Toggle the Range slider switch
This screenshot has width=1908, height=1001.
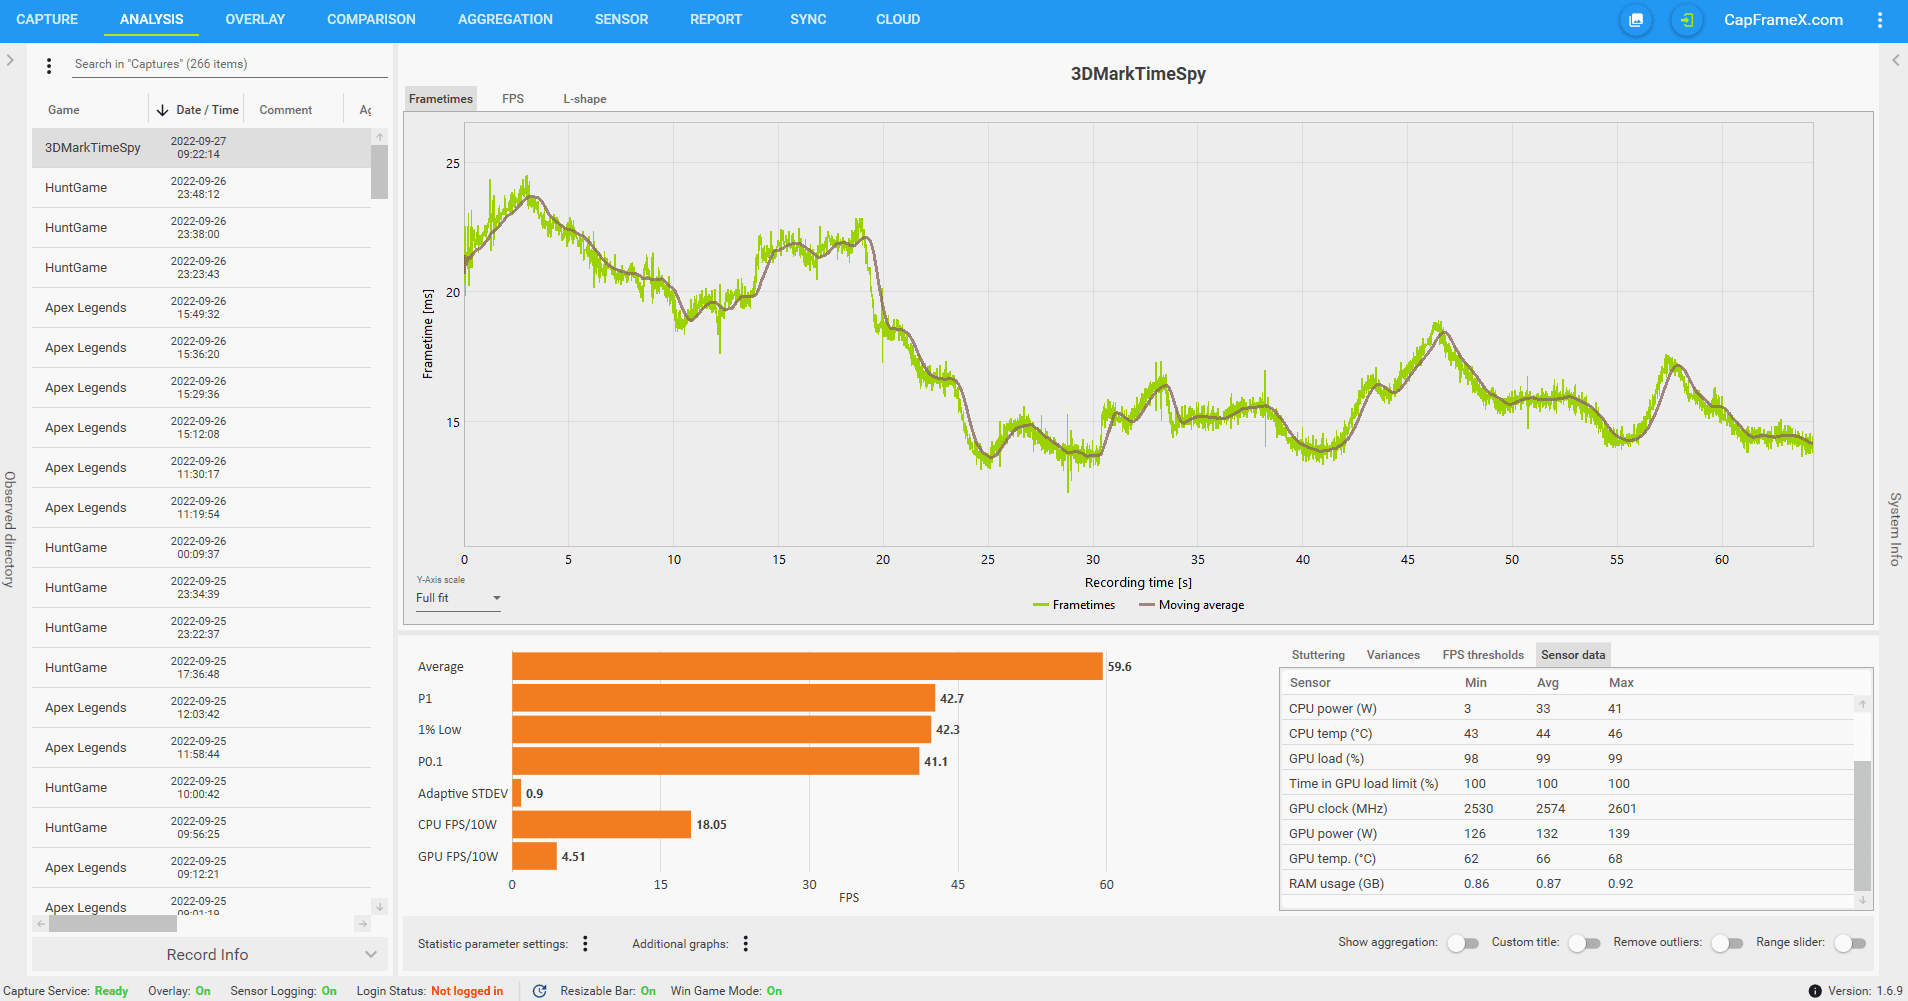click(1850, 943)
